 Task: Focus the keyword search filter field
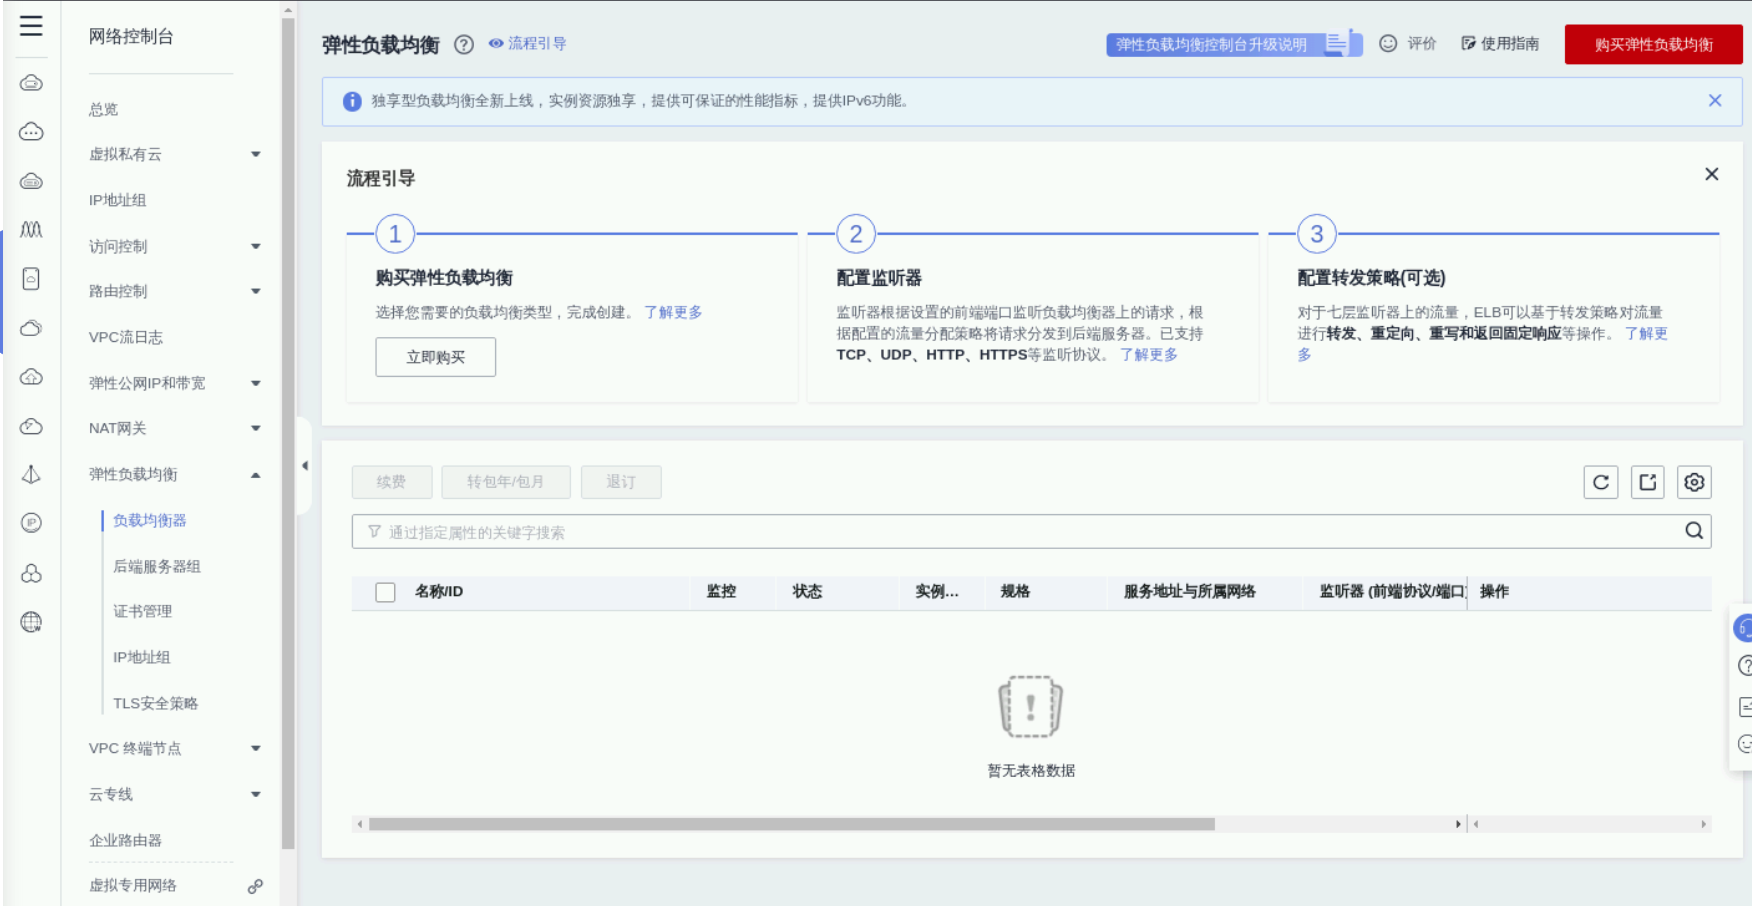[1031, 531]
